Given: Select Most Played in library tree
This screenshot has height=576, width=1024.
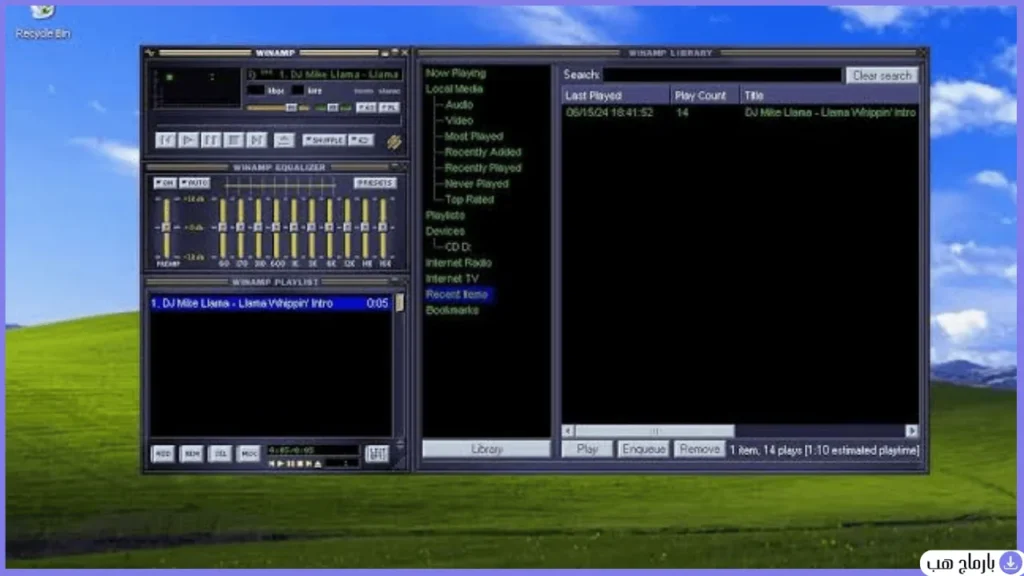Looking at the screenshot, I should pyautogui.click(x=474, y=136).
